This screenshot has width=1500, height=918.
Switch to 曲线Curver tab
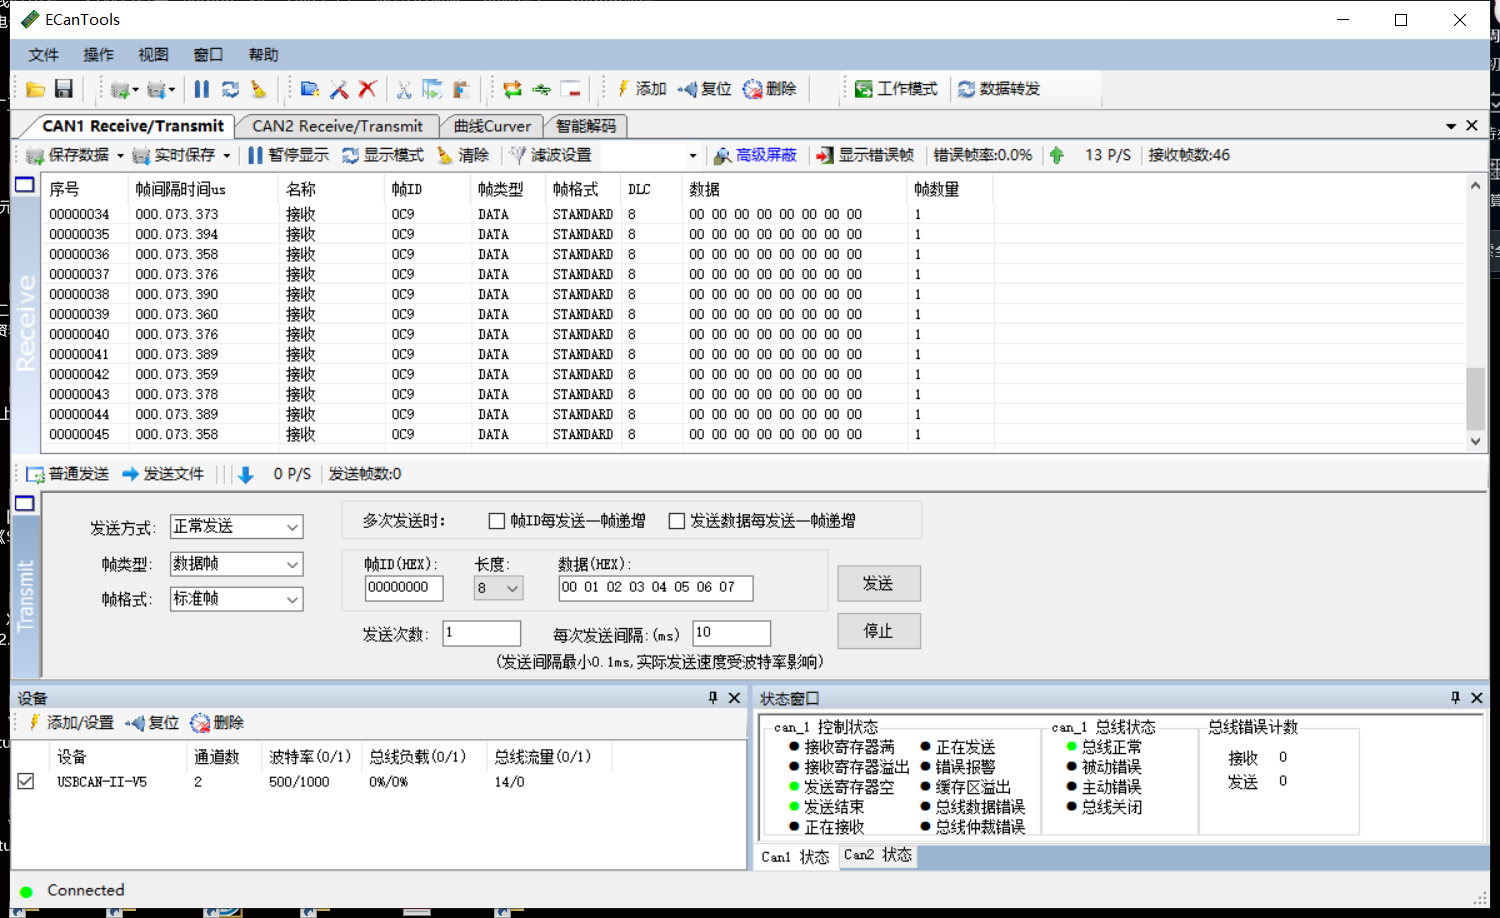(492, 126)
